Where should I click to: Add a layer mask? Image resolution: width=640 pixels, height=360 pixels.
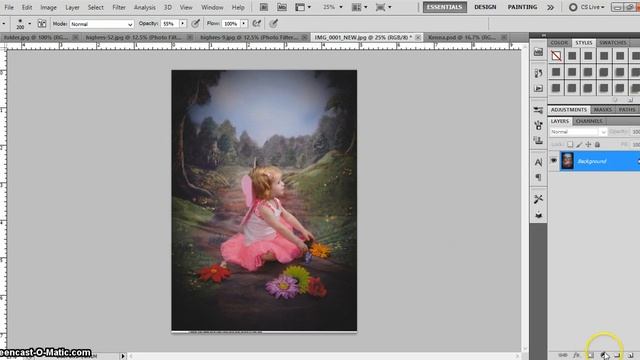click(590, 356)
